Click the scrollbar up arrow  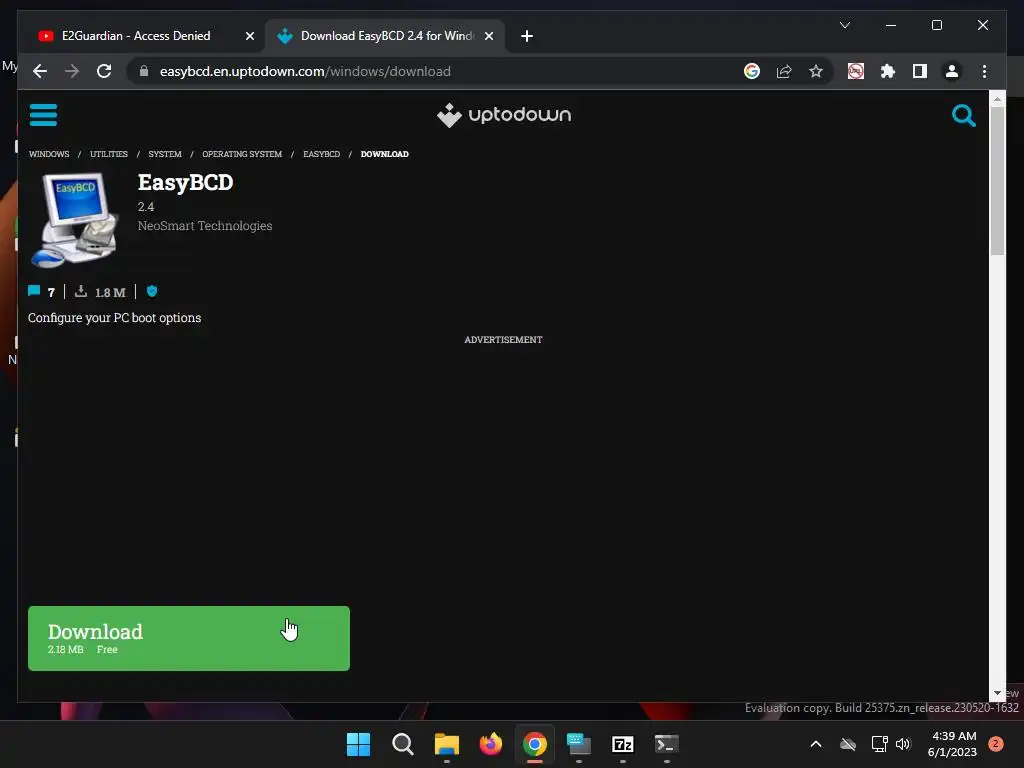[997, 99]
